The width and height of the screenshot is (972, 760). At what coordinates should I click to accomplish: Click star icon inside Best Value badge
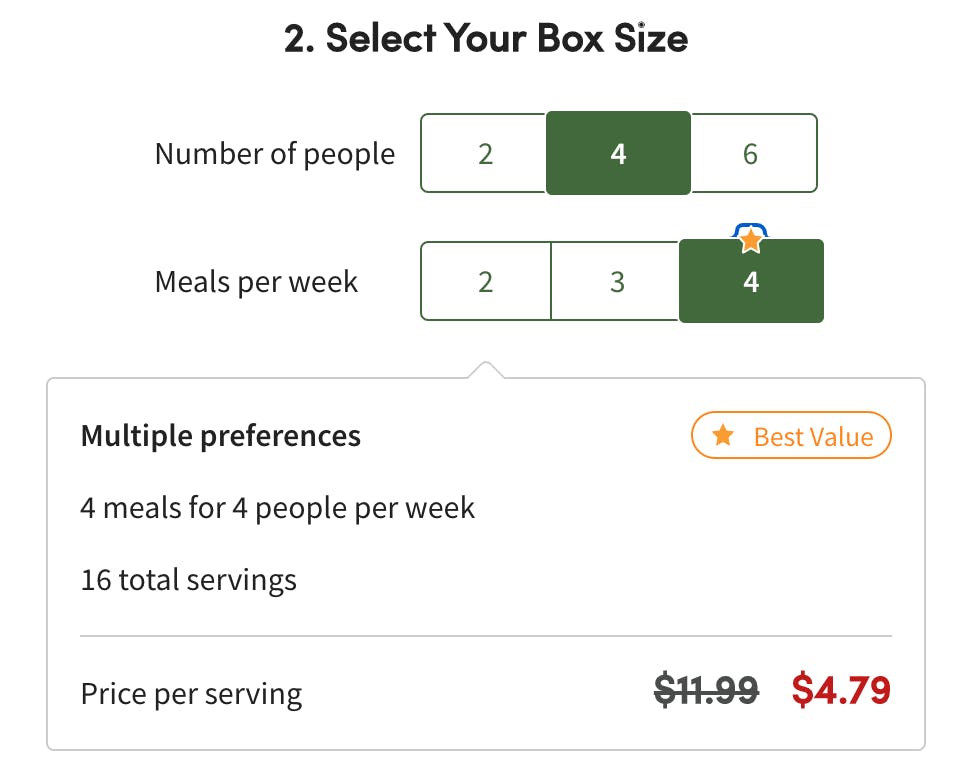pos(723,435)
